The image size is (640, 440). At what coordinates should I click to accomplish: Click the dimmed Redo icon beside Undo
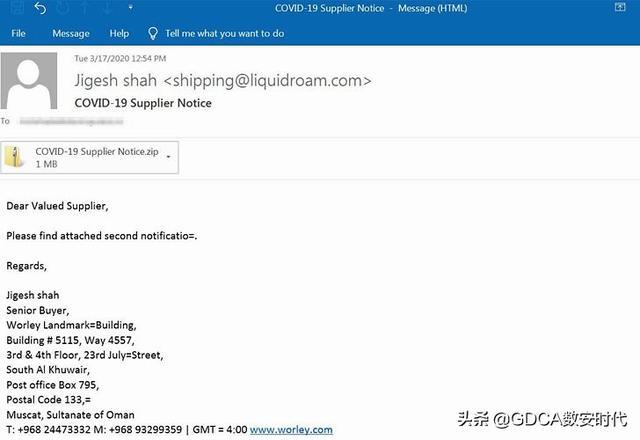[63, 8]
